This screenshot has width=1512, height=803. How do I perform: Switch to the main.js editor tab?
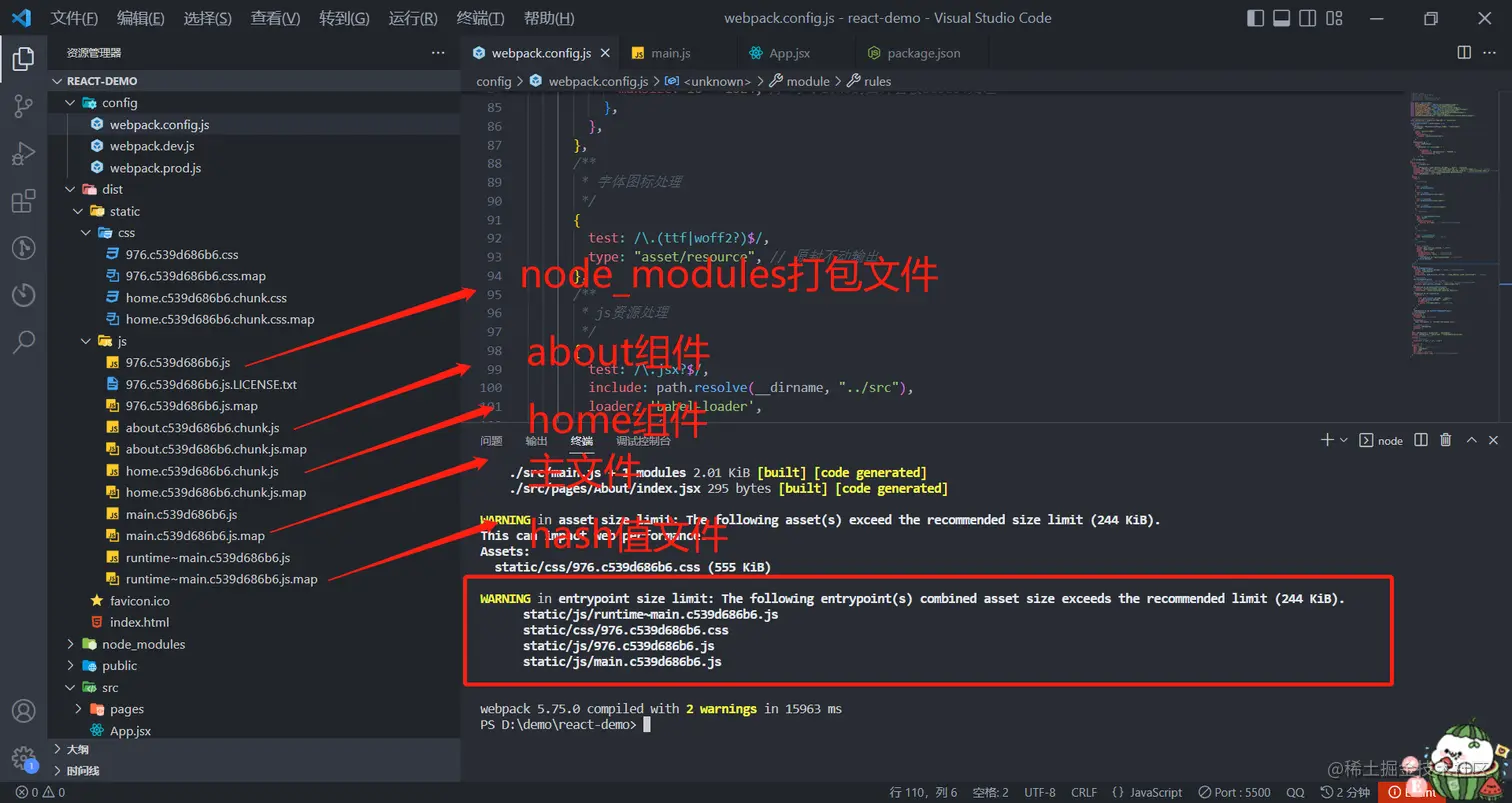670,53
